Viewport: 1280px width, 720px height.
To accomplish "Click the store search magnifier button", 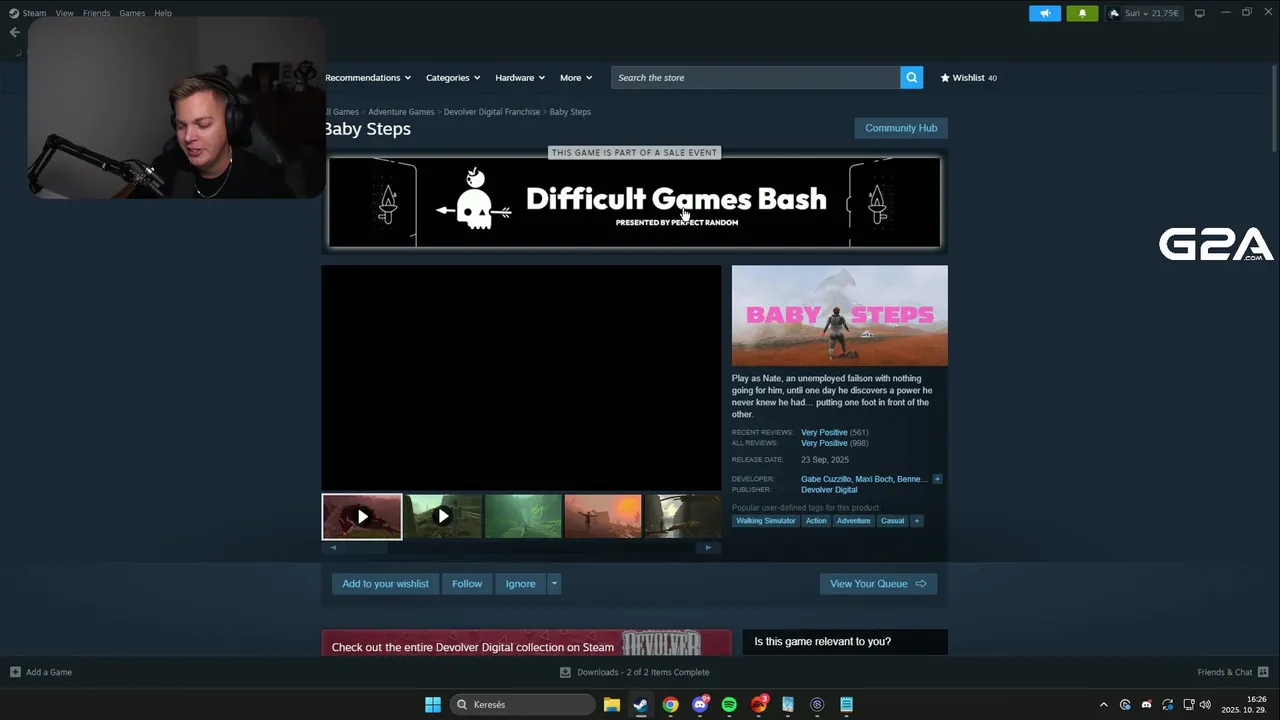I will [x=911, y=77].
